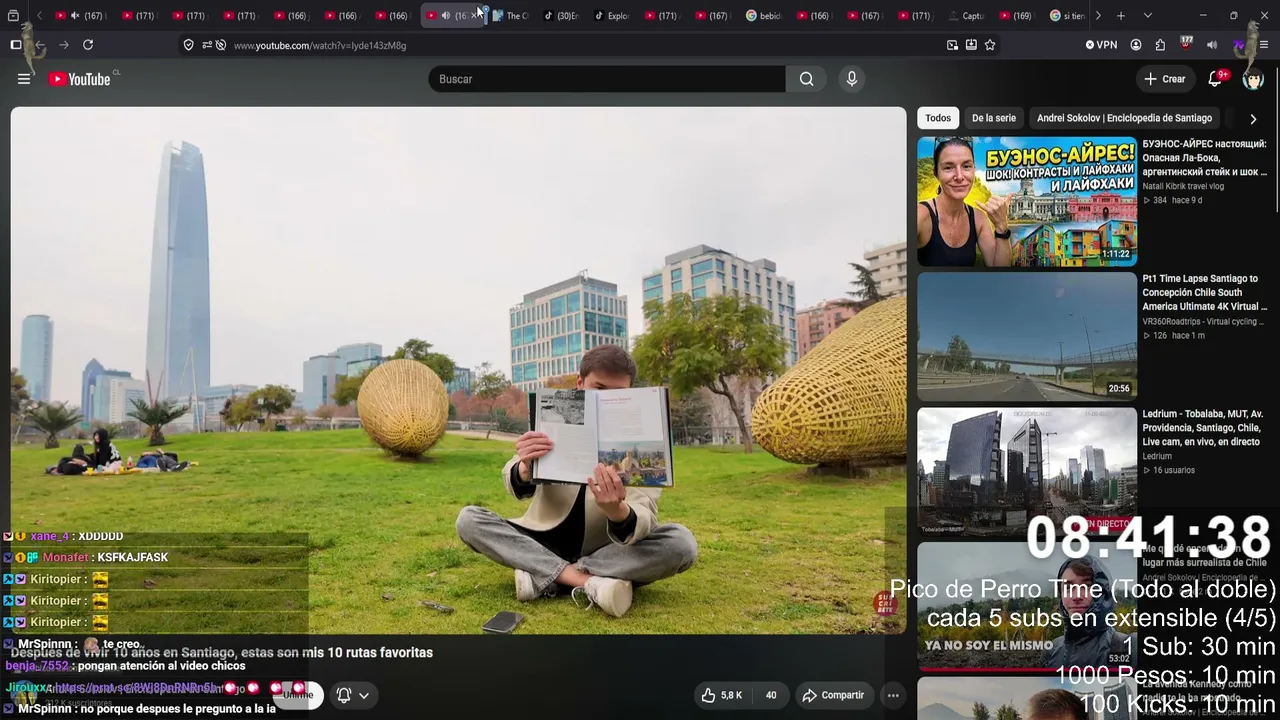Open the account avatar menu

click(x=1253, y=79)
